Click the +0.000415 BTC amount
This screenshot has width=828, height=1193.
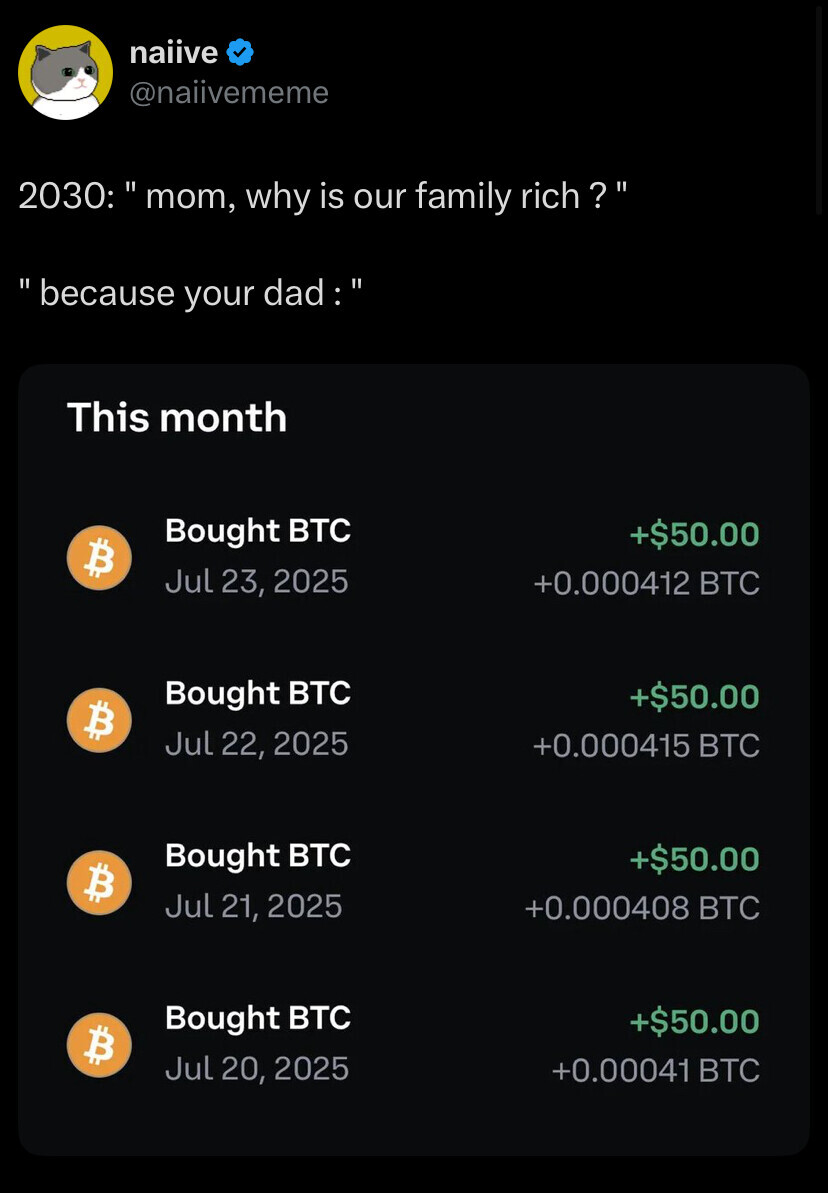(x=647, y=746)
